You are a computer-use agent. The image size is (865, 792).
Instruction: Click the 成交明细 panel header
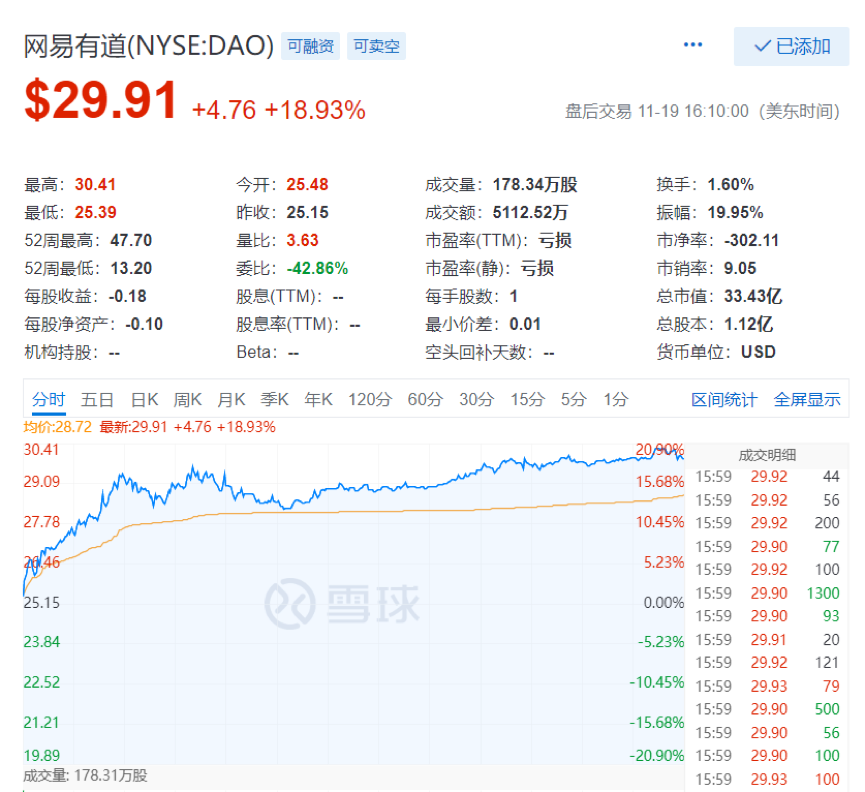(x=767, y=455)
